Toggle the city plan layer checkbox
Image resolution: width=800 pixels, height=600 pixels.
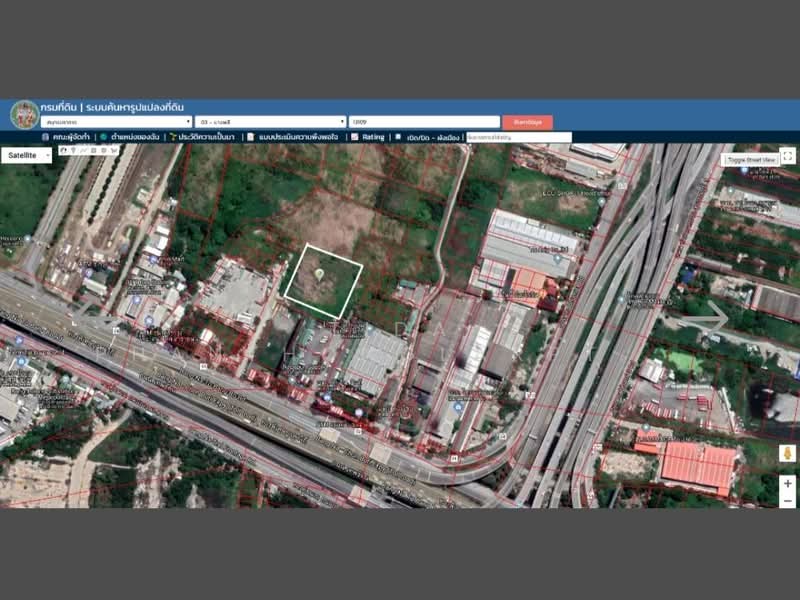click(398, 137)
